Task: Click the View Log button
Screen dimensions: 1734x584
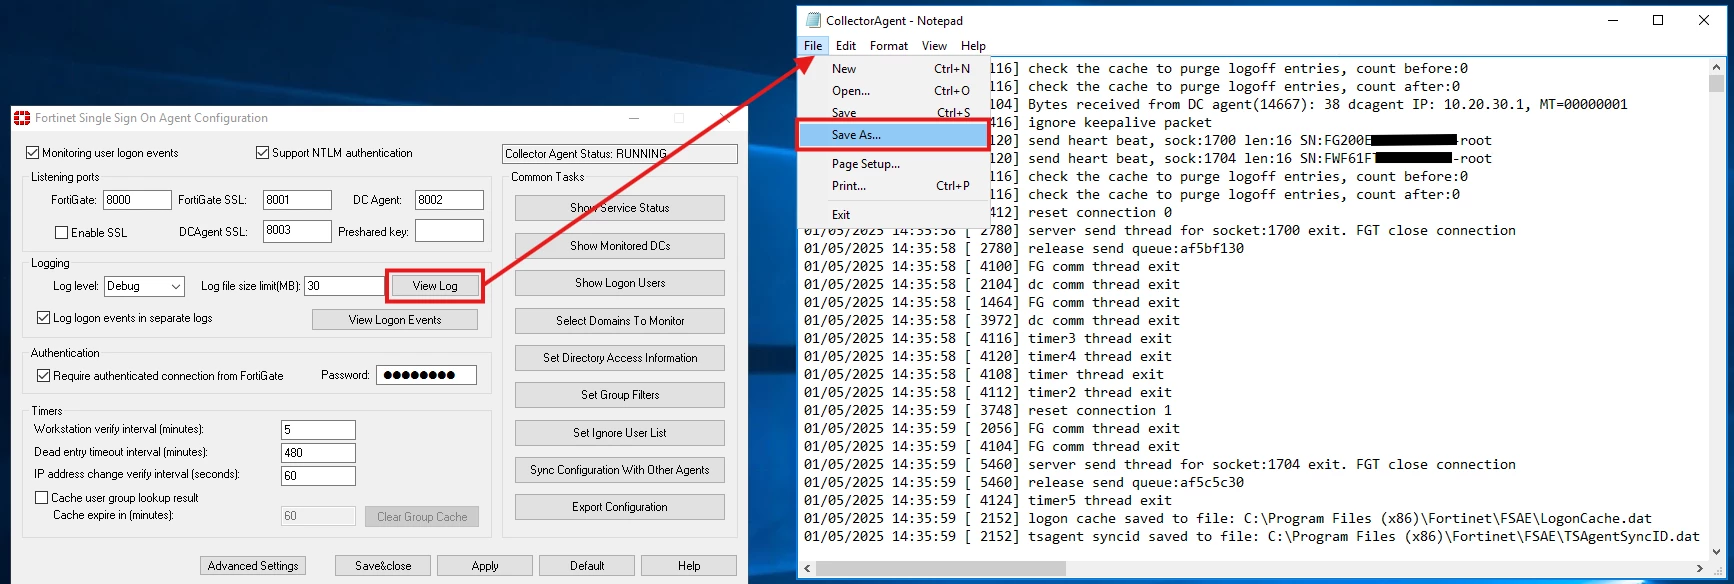Action: [435, 286]
